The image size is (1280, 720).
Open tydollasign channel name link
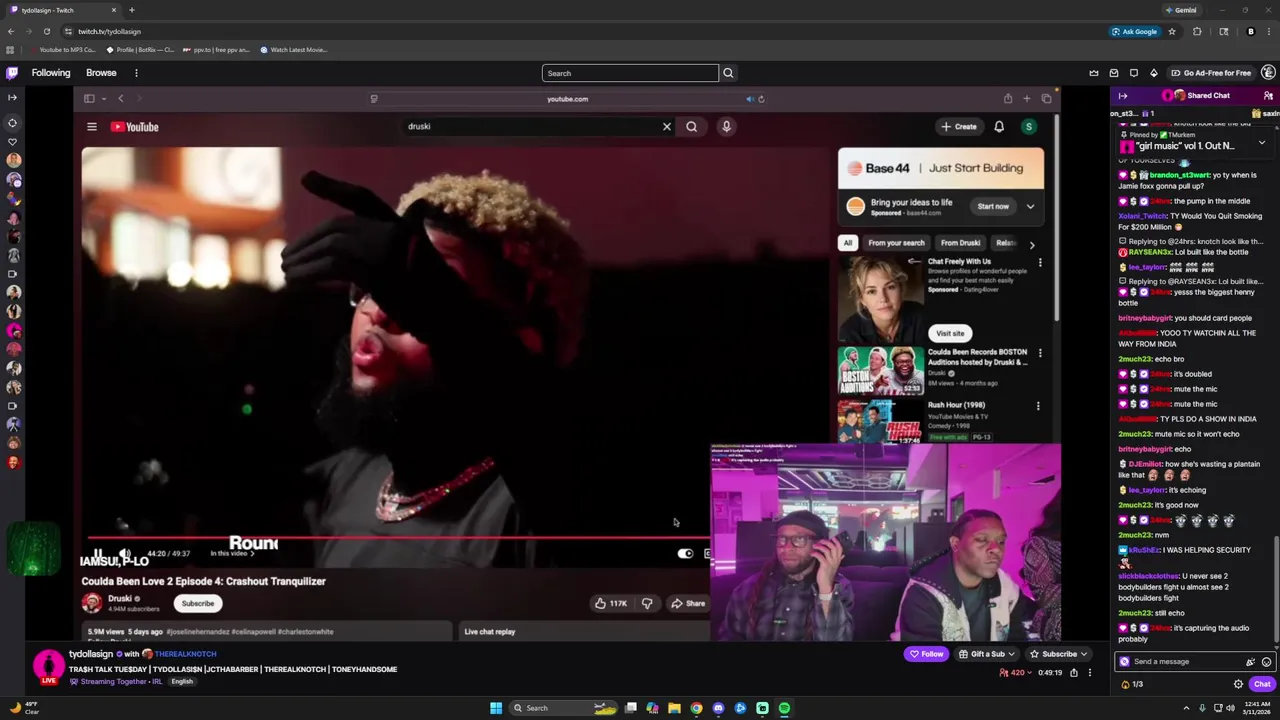[91, 654]
